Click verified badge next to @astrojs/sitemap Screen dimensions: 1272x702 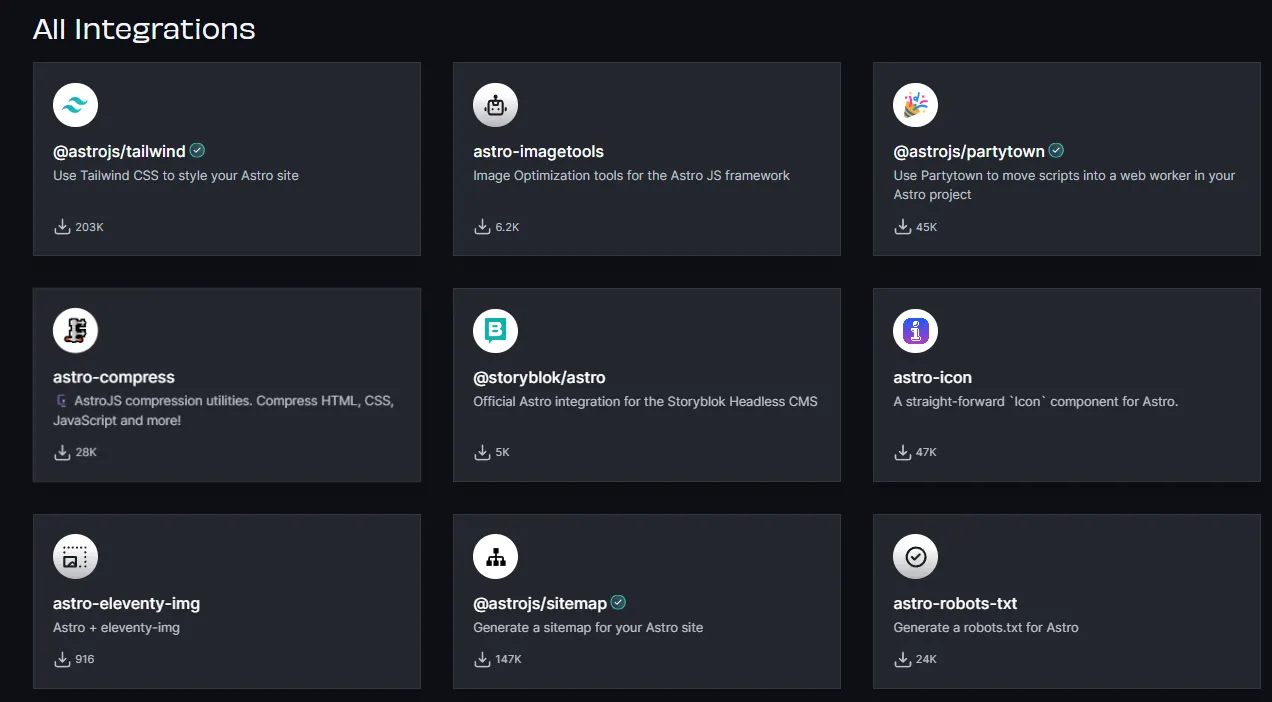pyautogui.click(x=619, y=603)
